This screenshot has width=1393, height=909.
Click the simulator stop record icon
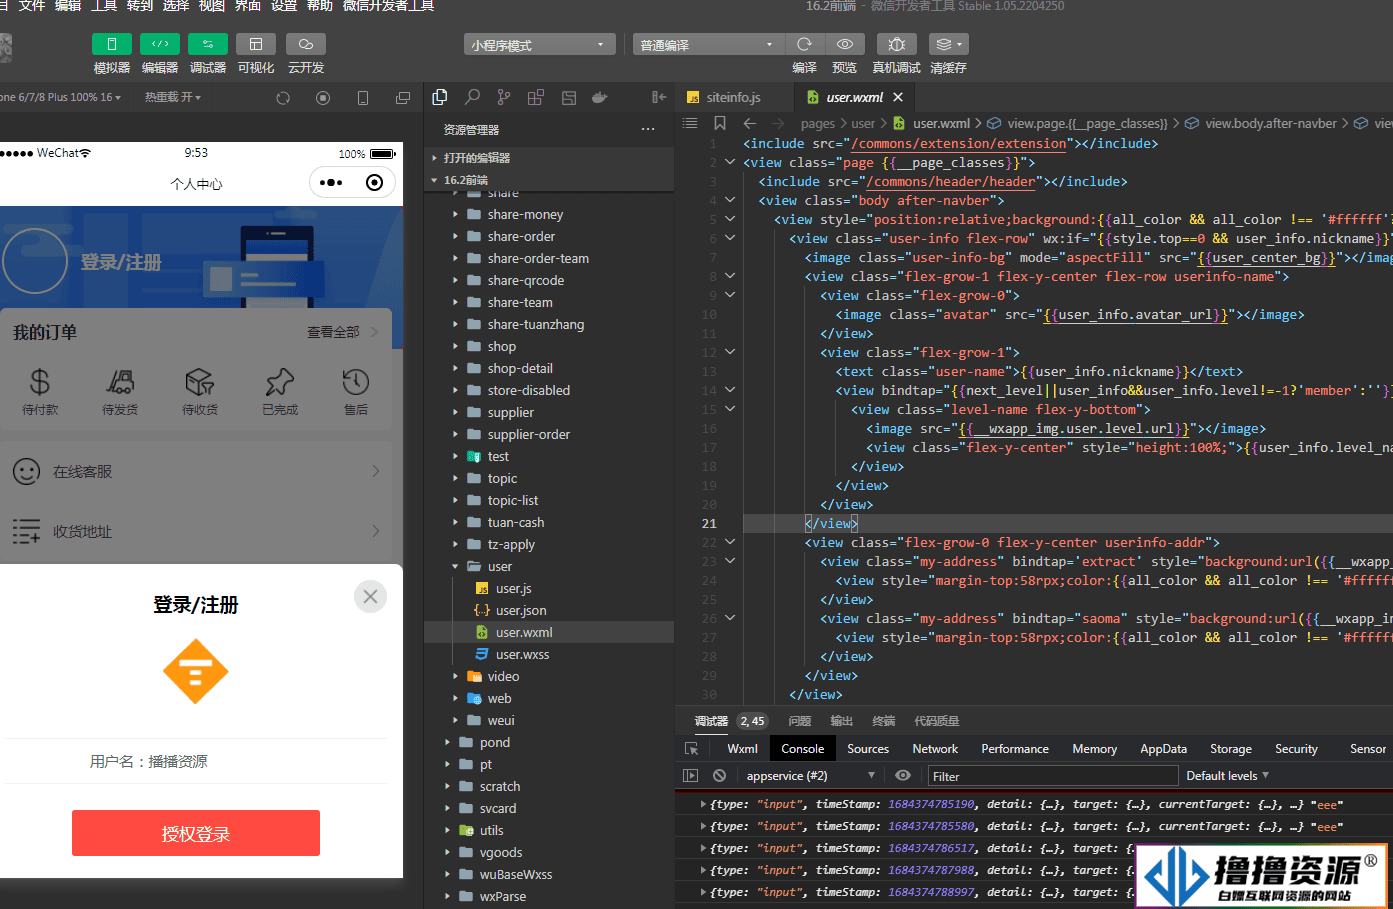[323, 98]
